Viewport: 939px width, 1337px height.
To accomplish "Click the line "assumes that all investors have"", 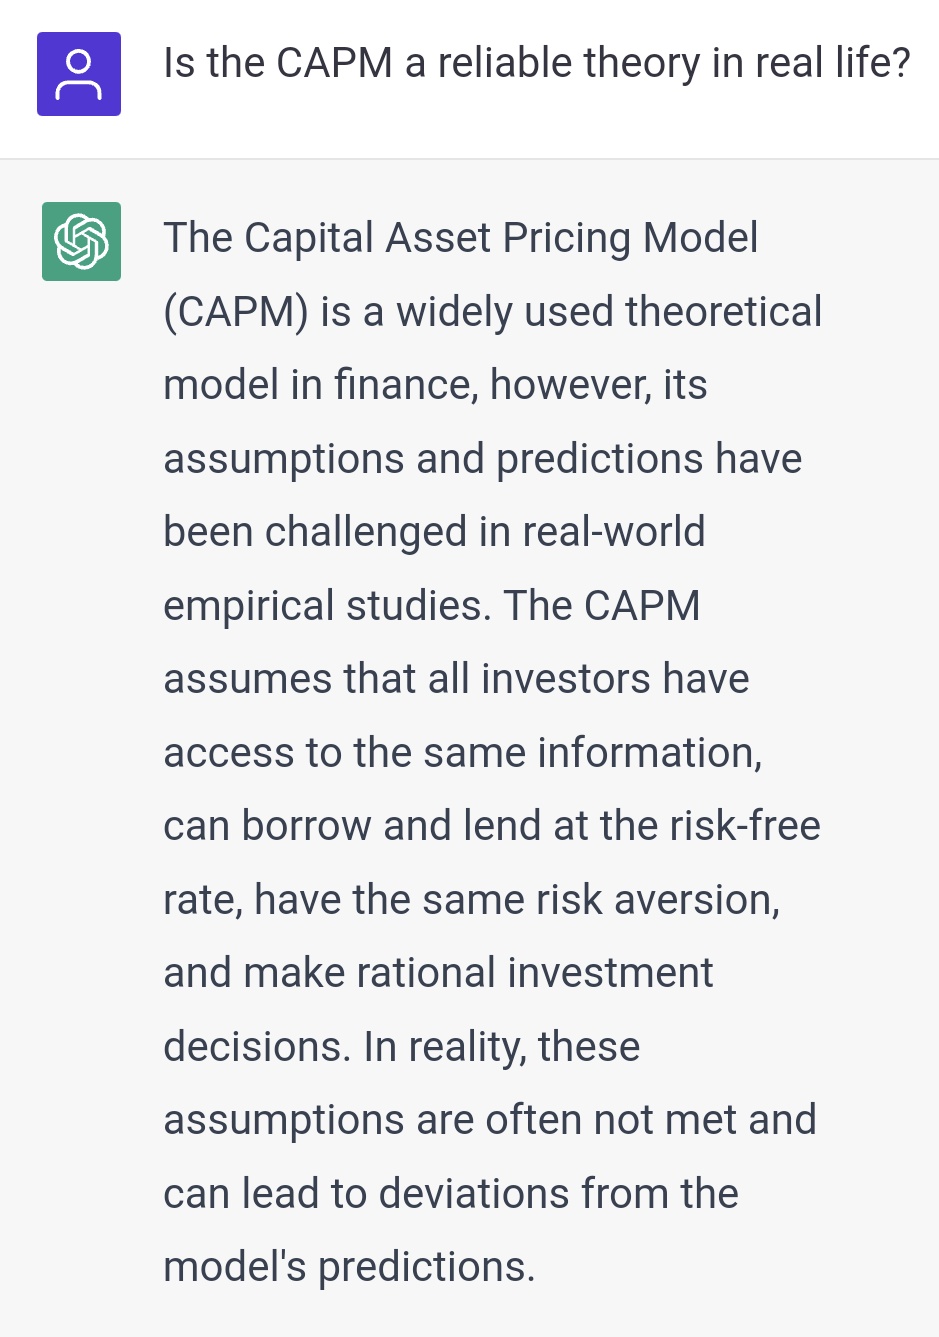I will pos(456,679).
